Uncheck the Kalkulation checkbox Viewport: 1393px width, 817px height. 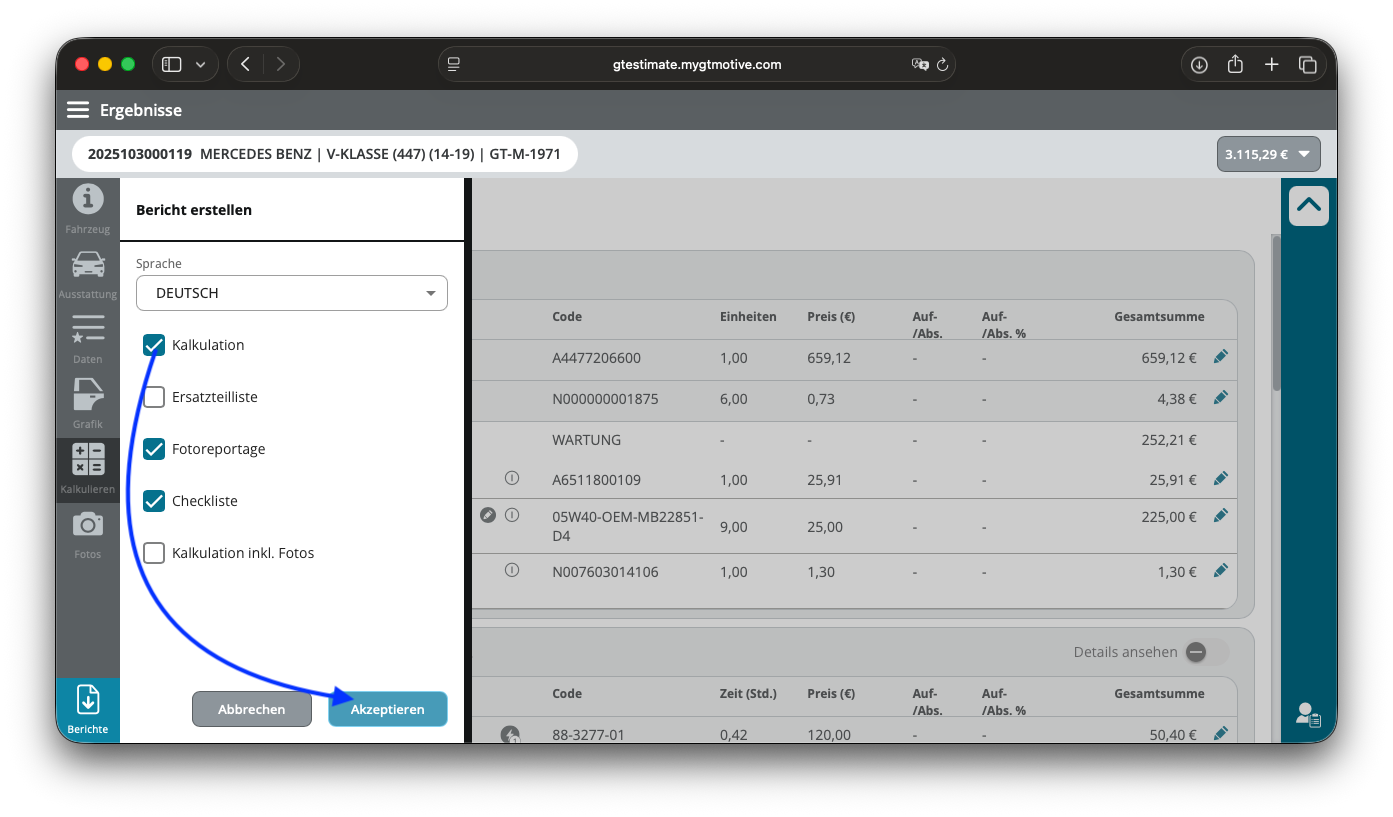[154, 345]
